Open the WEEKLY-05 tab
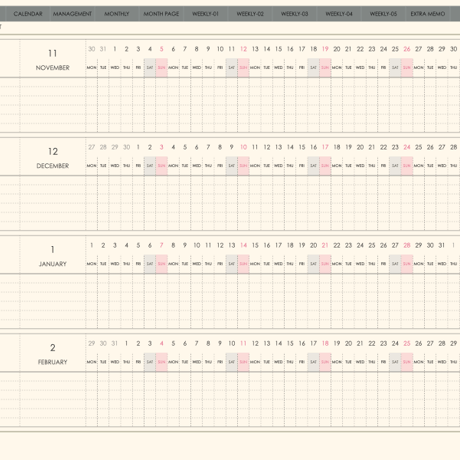This screenshot has height=460, width=460. coord(383,14)
